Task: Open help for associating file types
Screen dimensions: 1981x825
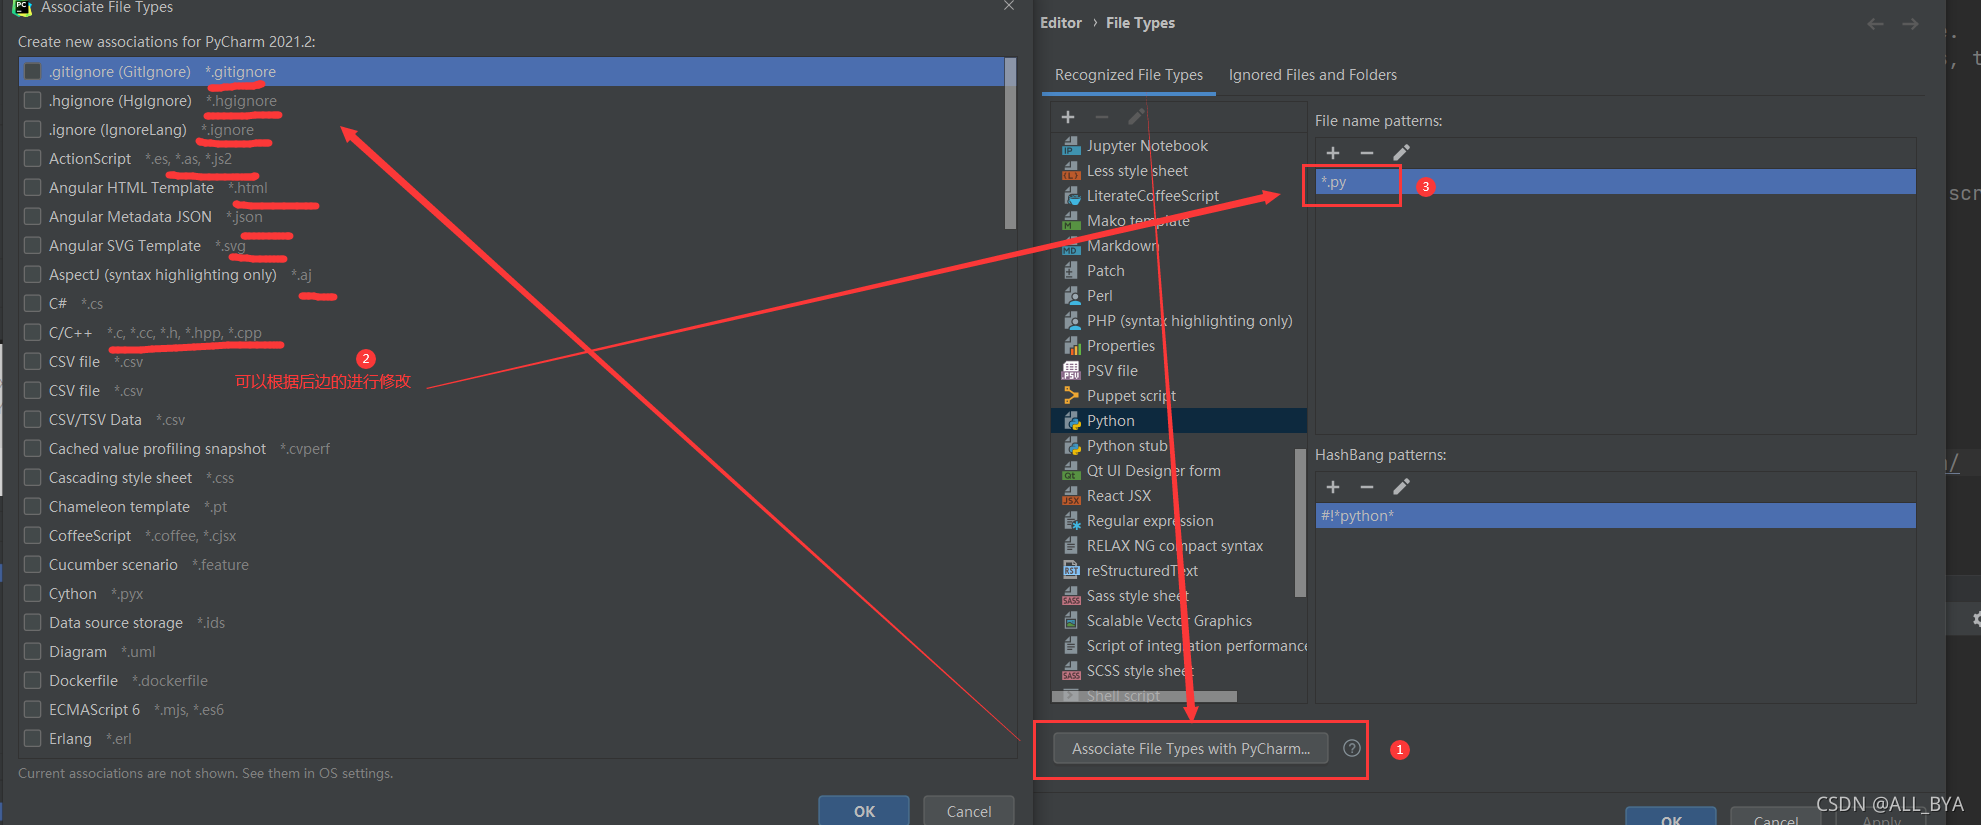Action: (1352, 748)
